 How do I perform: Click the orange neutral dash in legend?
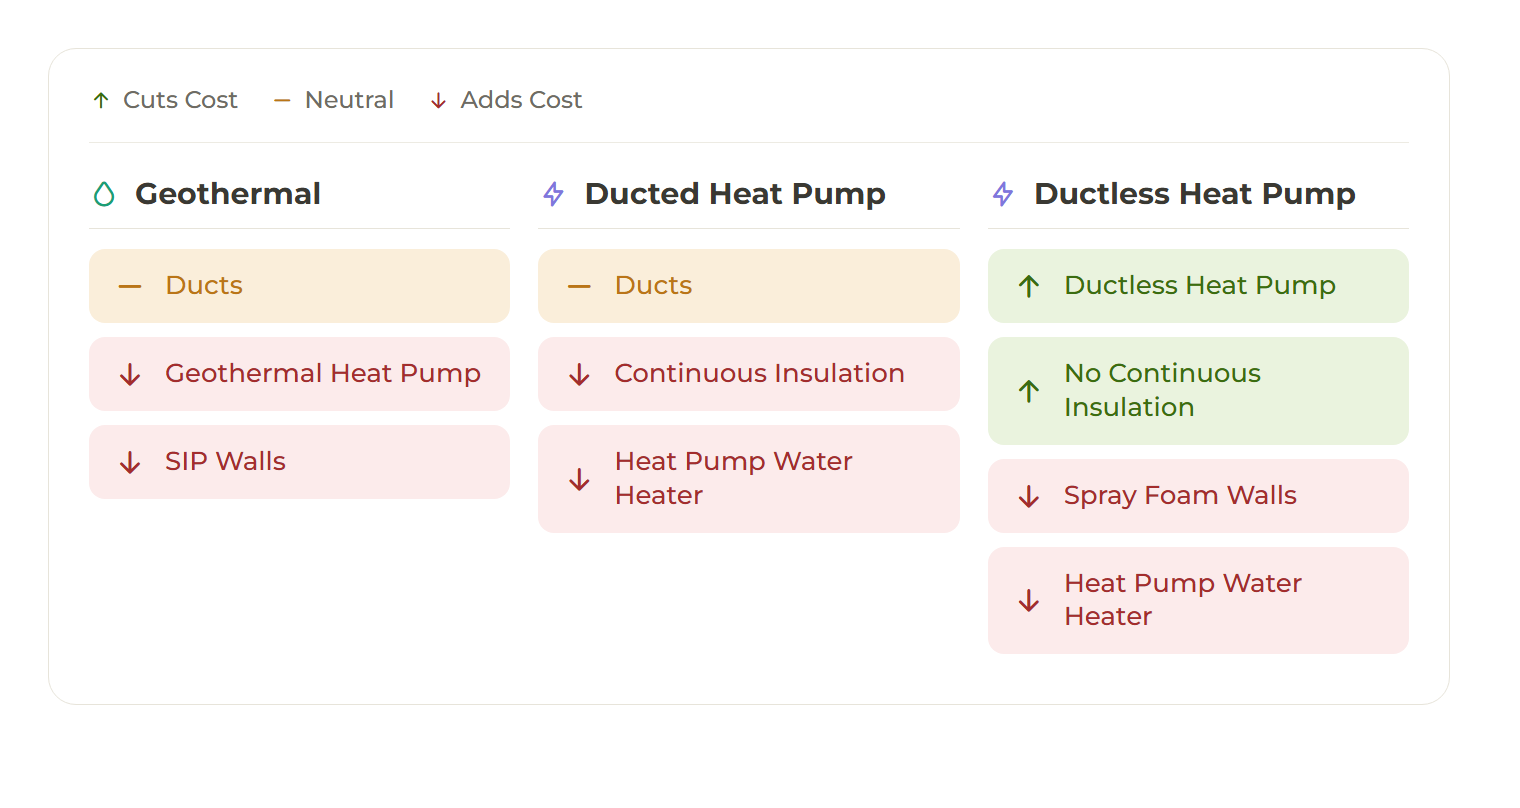(282, 100)
